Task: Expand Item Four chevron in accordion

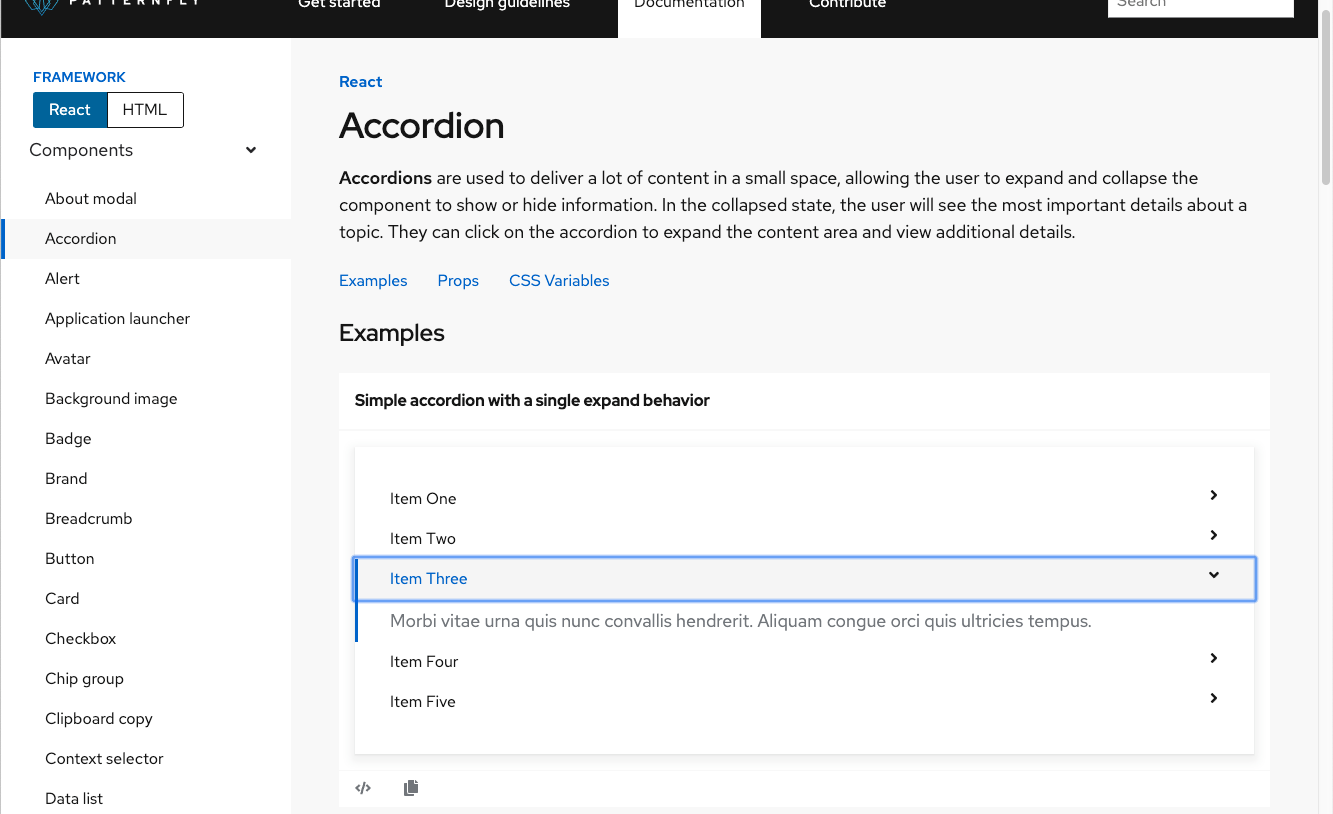Action: tap(1214, 658)
